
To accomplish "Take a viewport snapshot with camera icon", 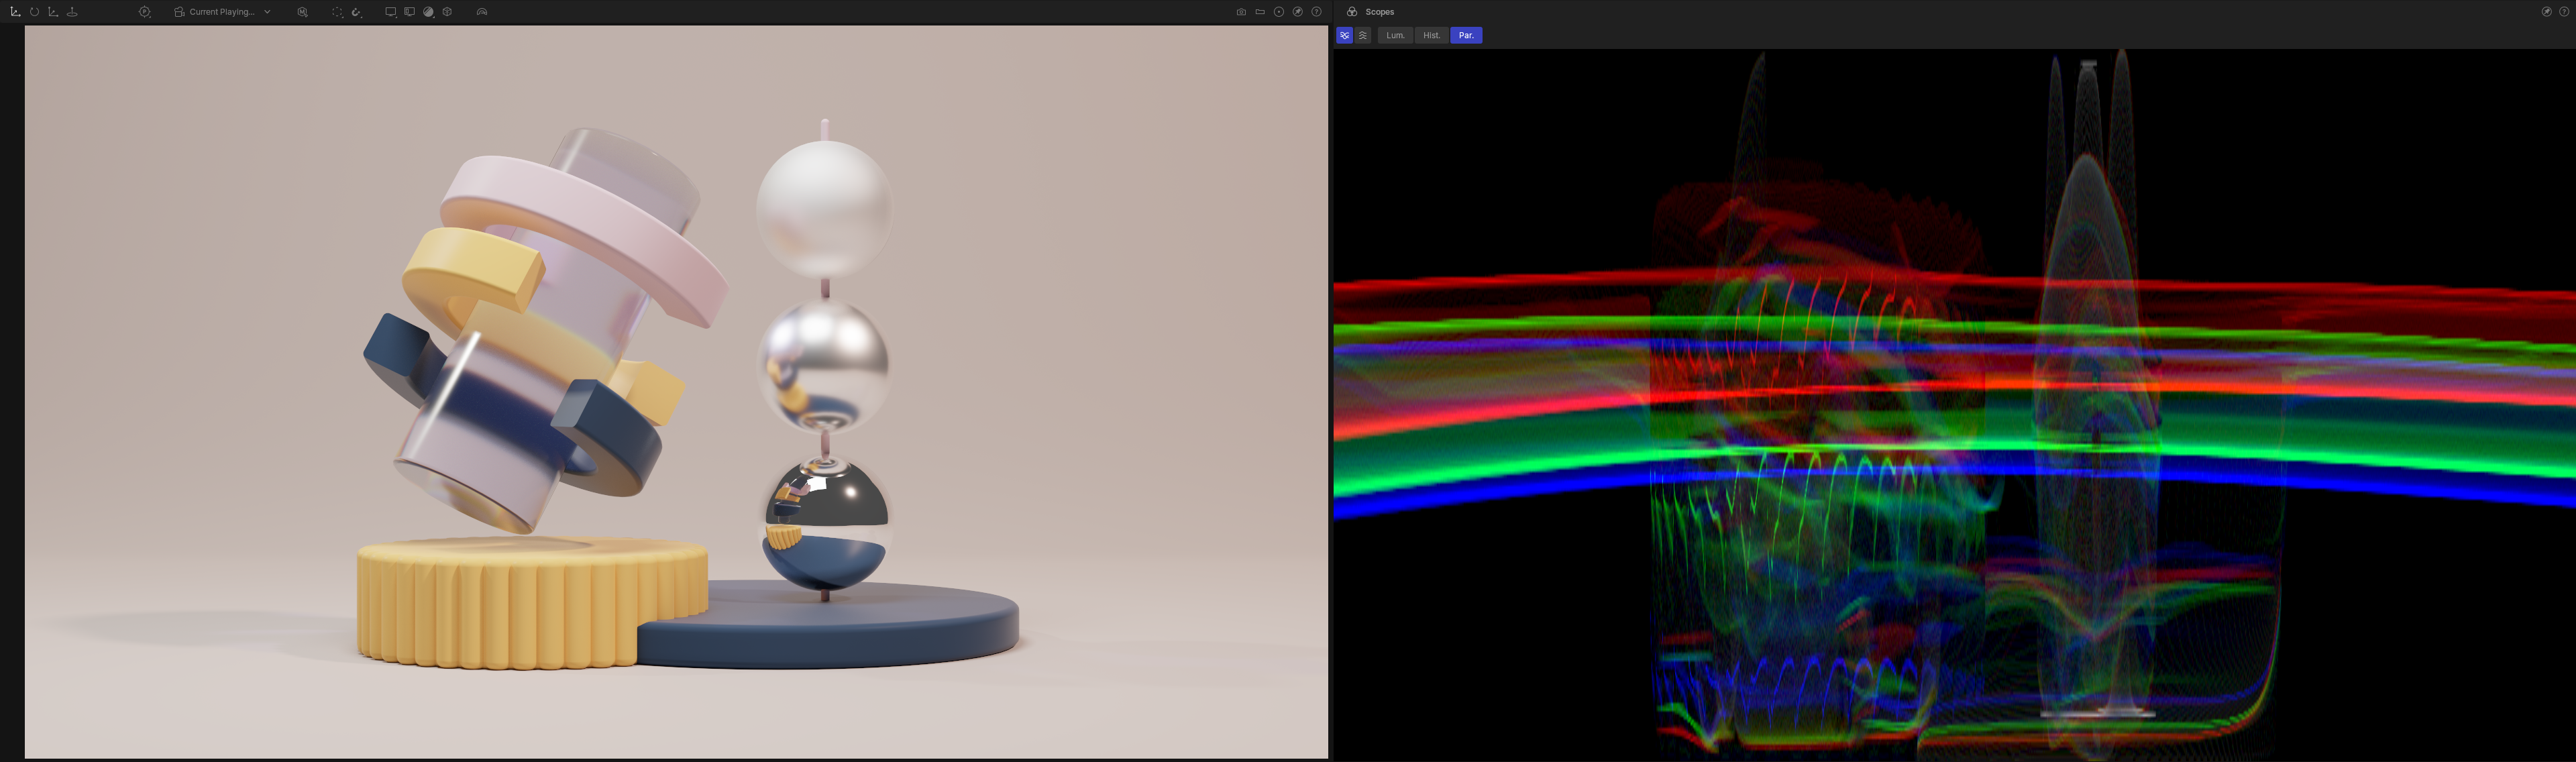I will 1241,12.
